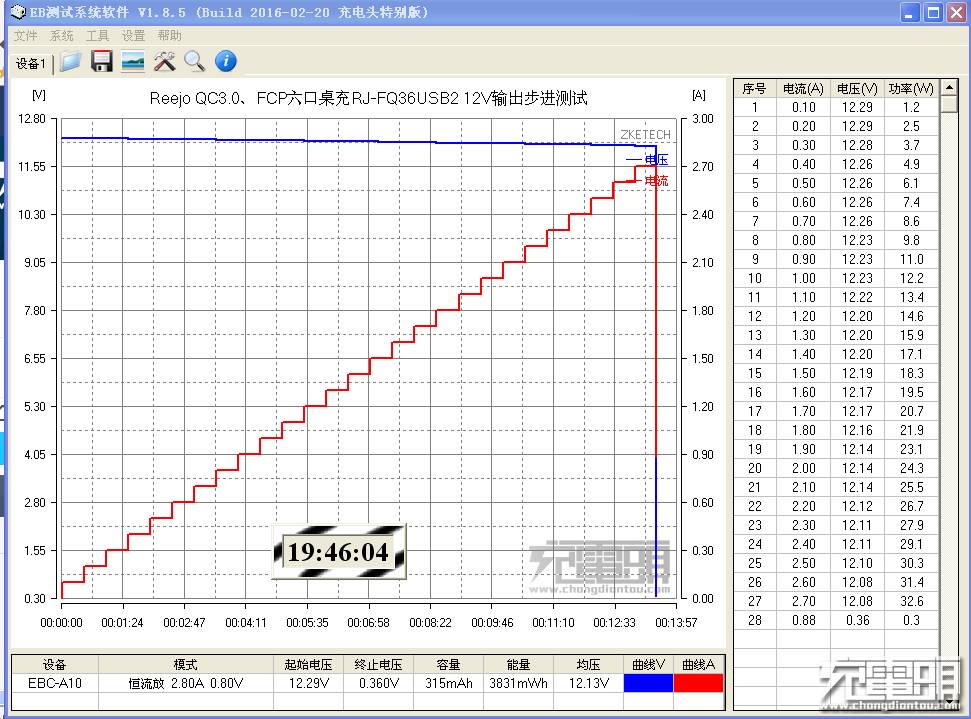Click row 28 current value 0.88
Image resolution: width=971 pixels, height=719 pixels.
[803, 620]
